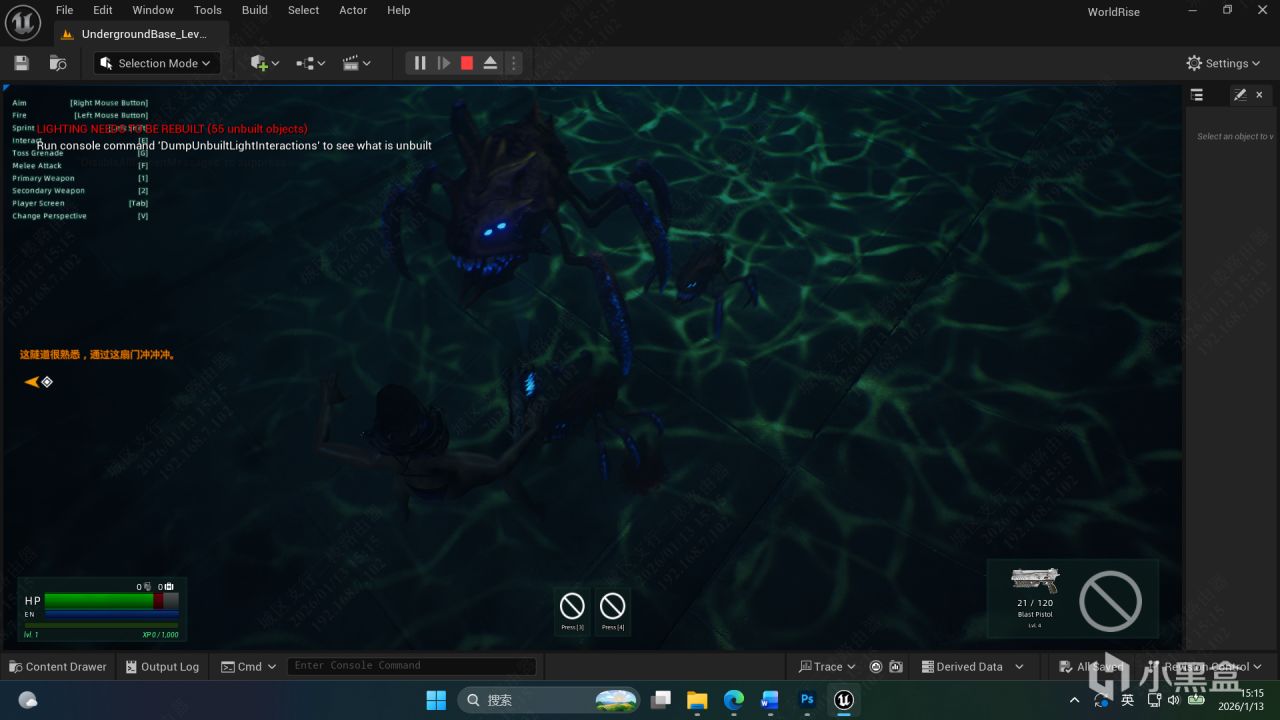Expand the Cmd console type dropdown
Viewport: 1280px width, 720px height.
tap(249, 667)
